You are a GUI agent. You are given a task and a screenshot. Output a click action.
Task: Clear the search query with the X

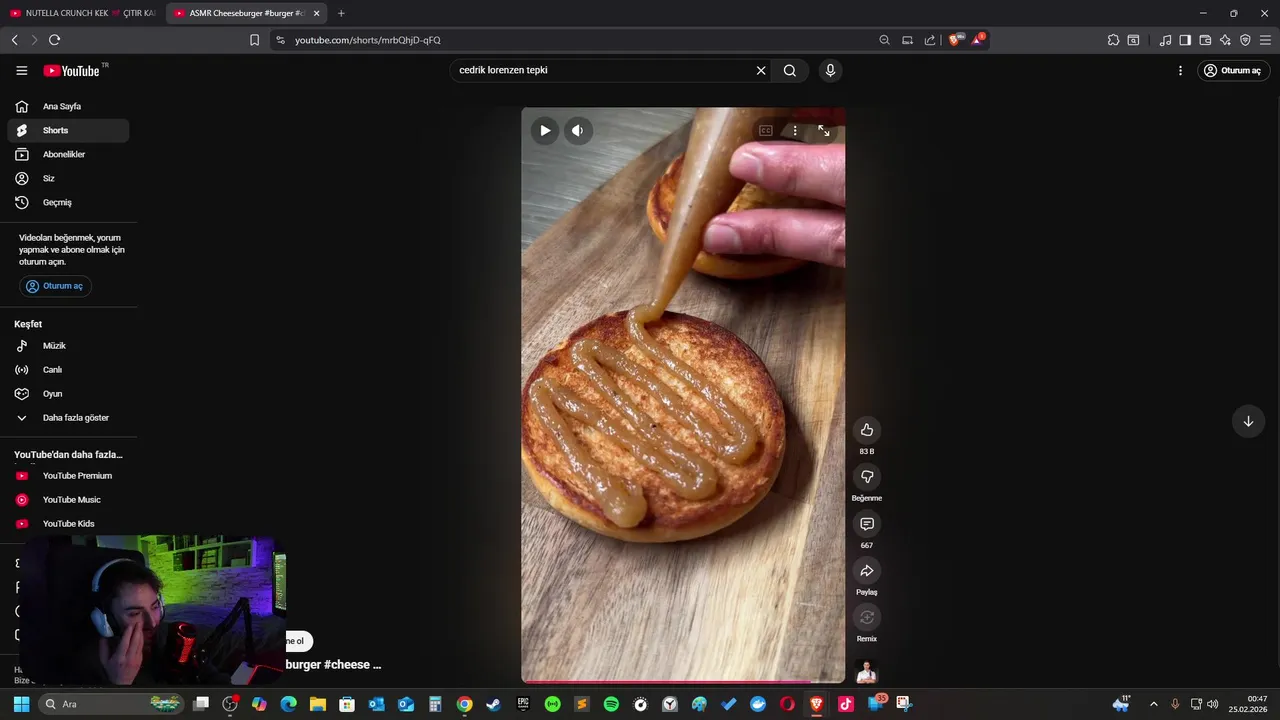coord(761,70)
